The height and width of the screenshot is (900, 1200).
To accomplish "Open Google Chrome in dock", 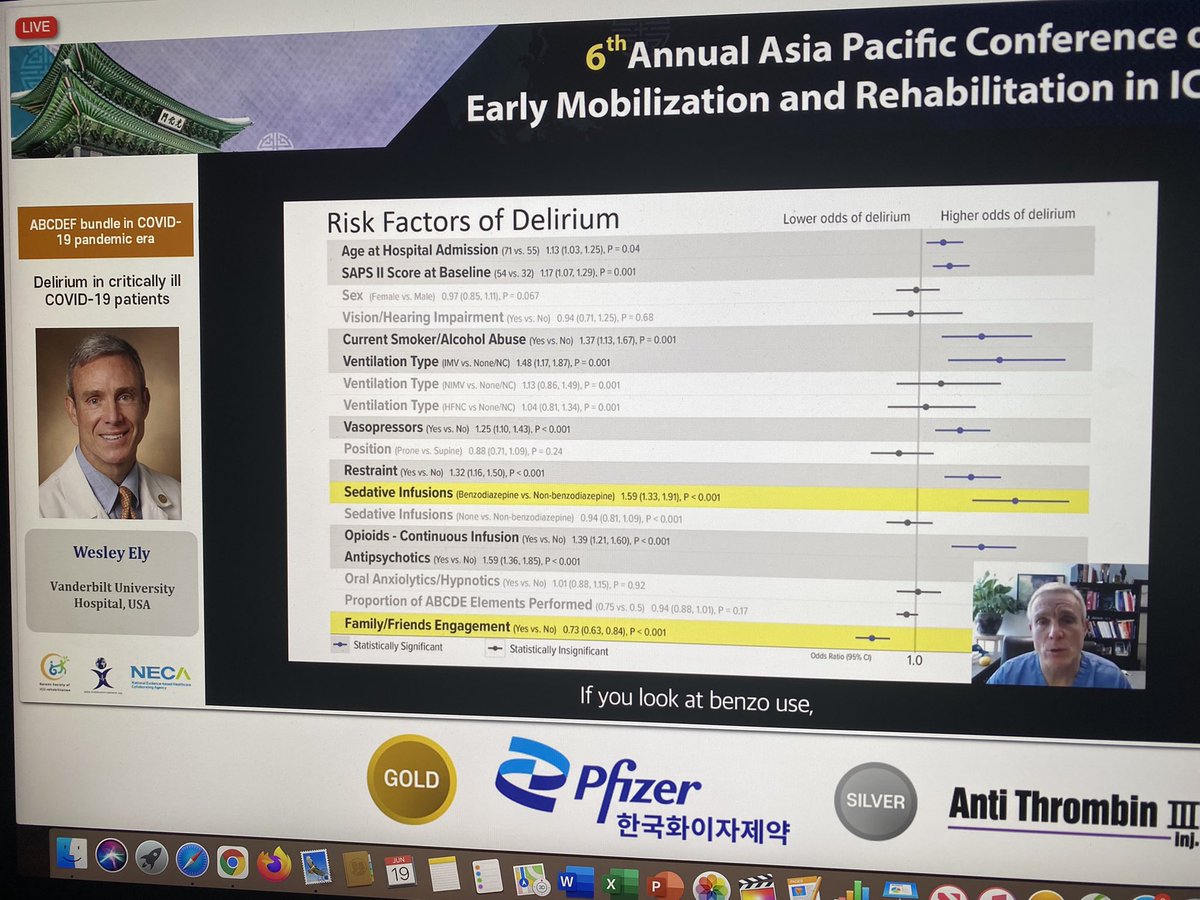I will point(232,862).
